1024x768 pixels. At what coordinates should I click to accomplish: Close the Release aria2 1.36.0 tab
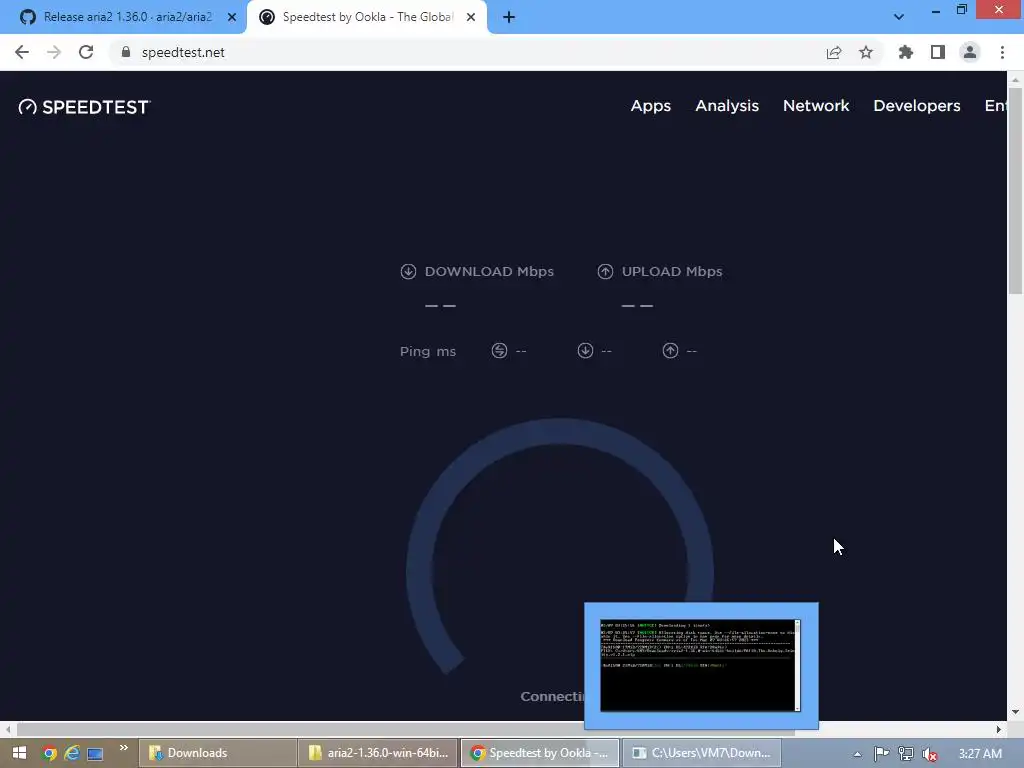click(x=232, y=17)
